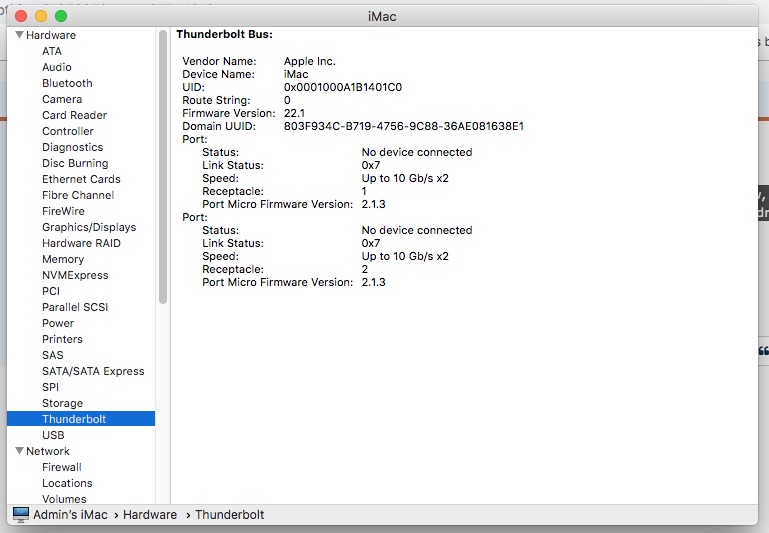Select Parallel SCSI in the sidebar
Viewport: 769px width, 533px height.
75,307
